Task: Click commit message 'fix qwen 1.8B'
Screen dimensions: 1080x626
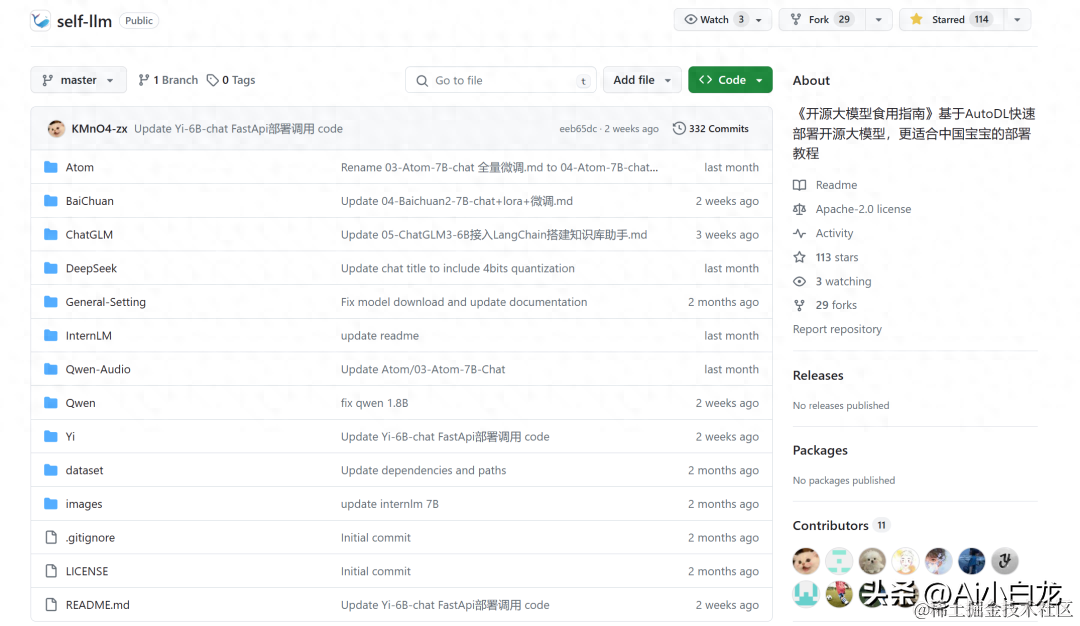Action: pos(375,404)
